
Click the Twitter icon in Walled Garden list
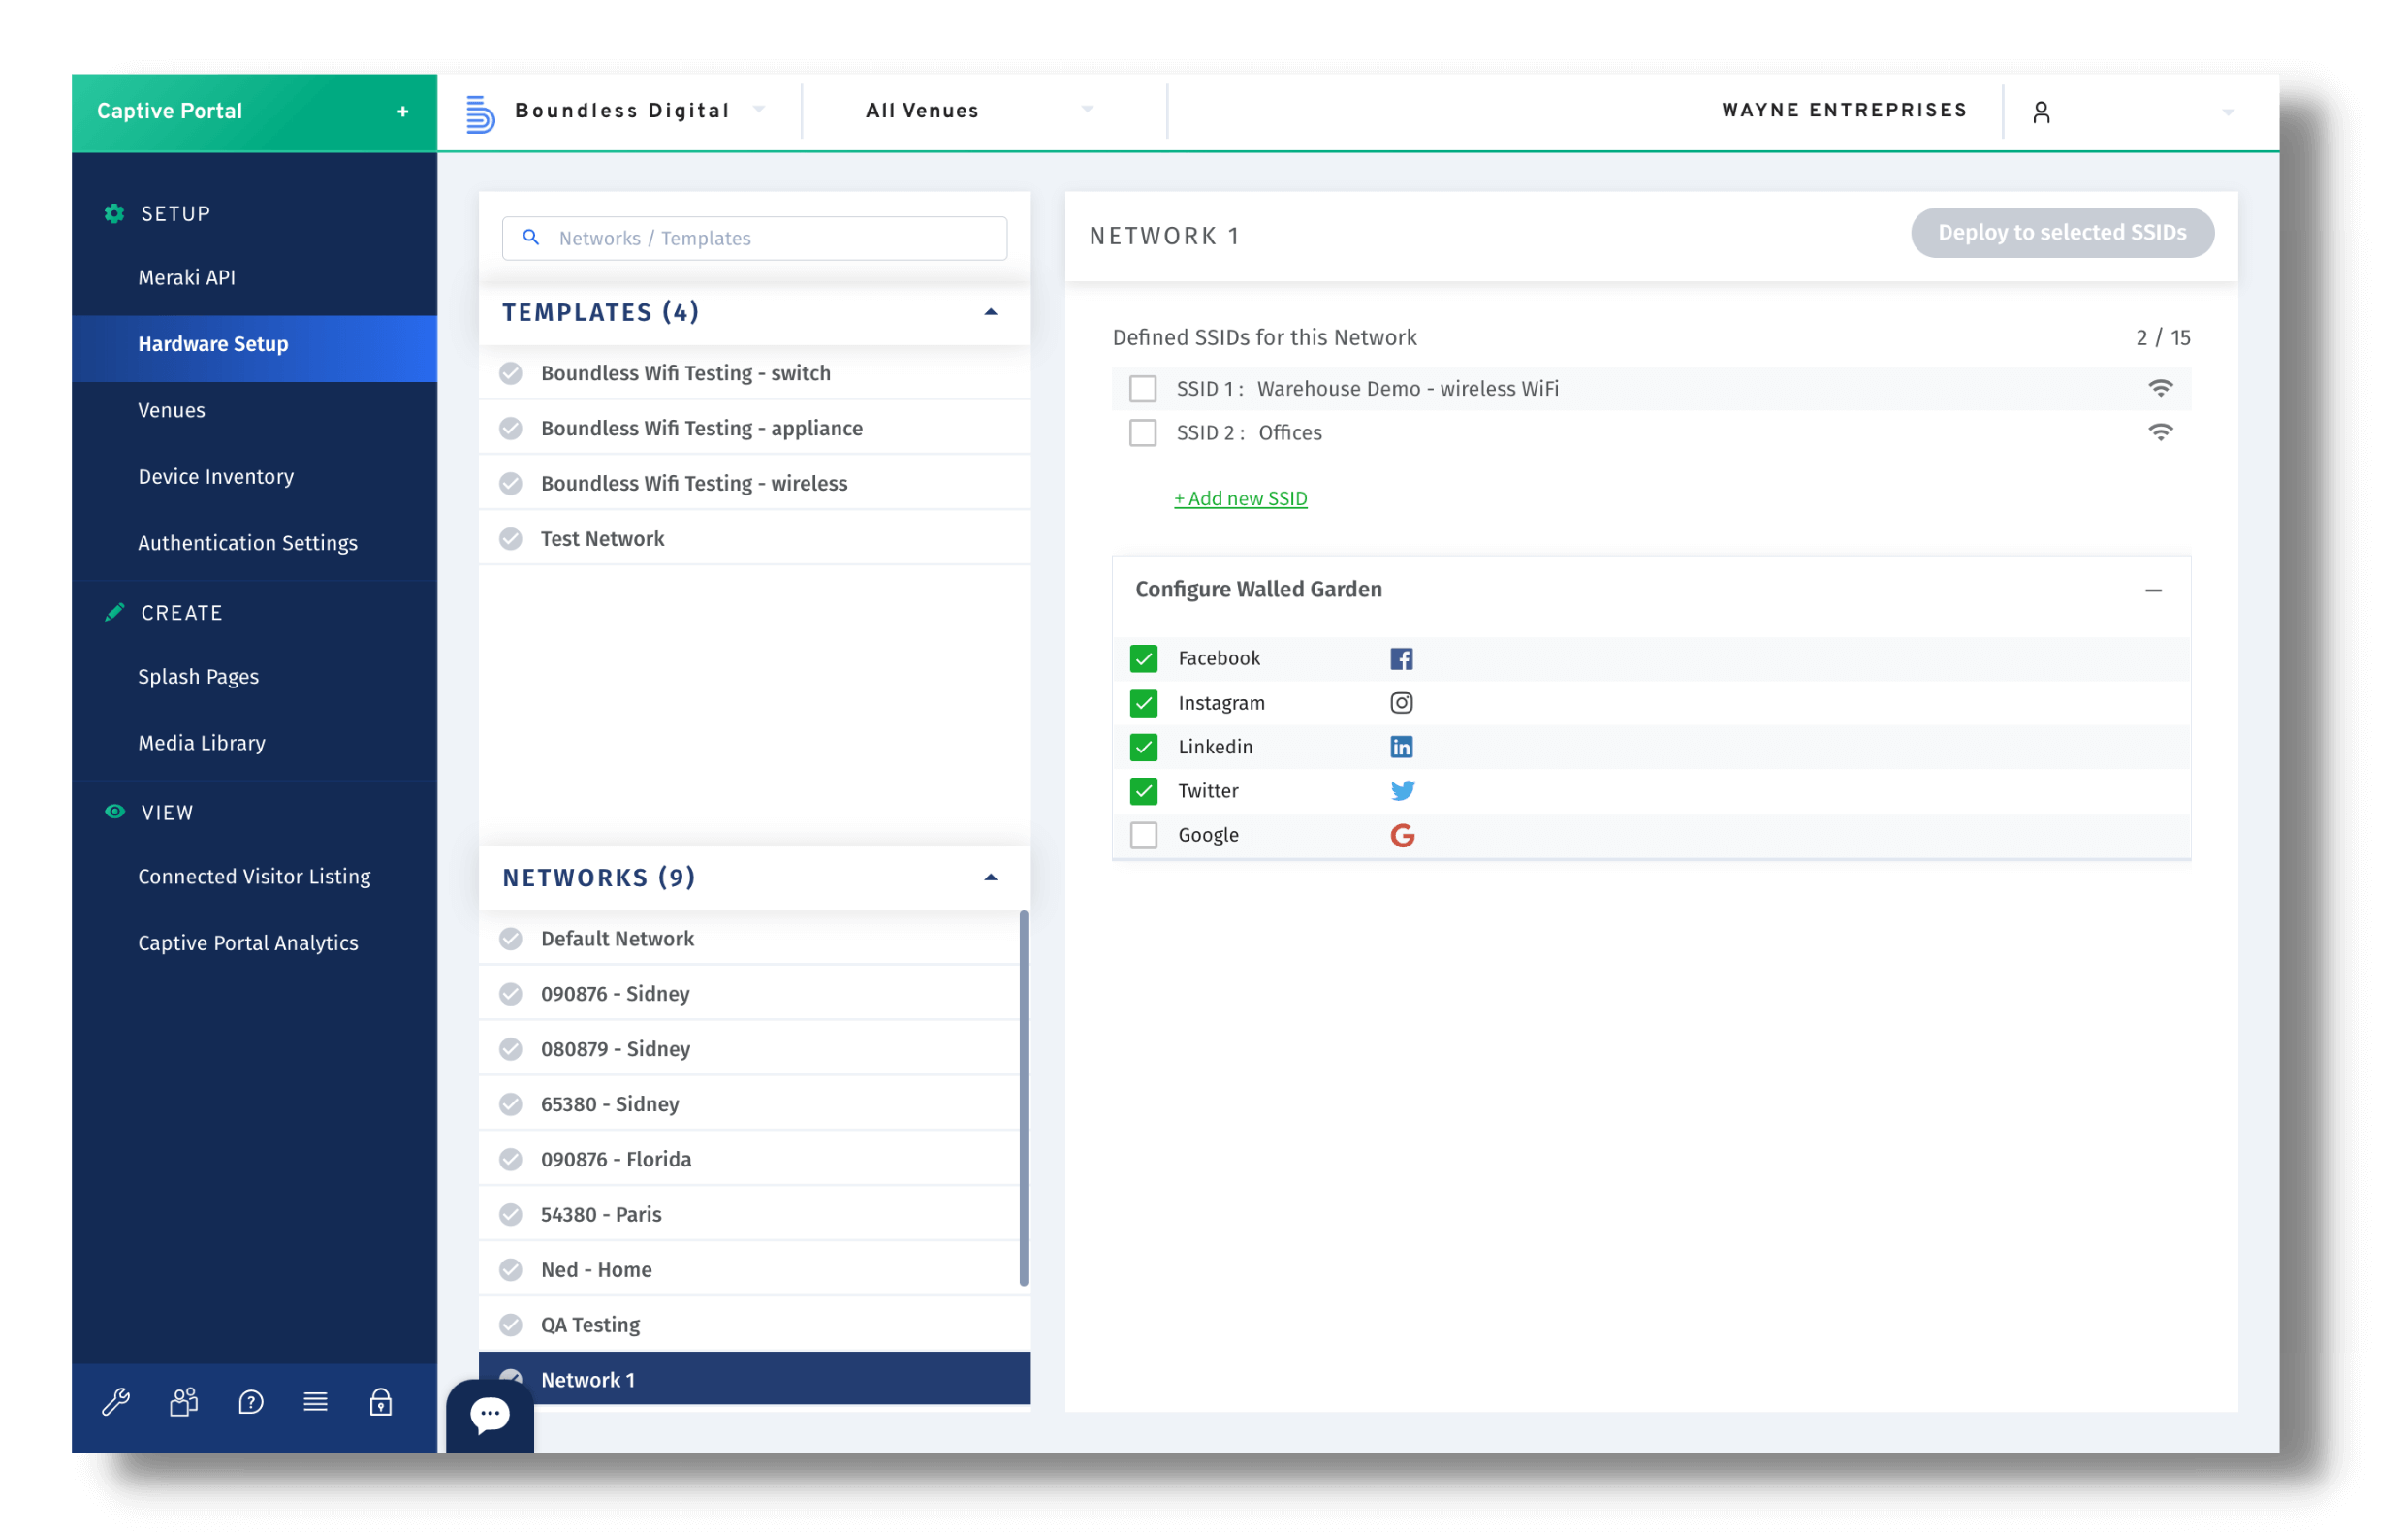pyautogui.click(x=1403, y=790)
